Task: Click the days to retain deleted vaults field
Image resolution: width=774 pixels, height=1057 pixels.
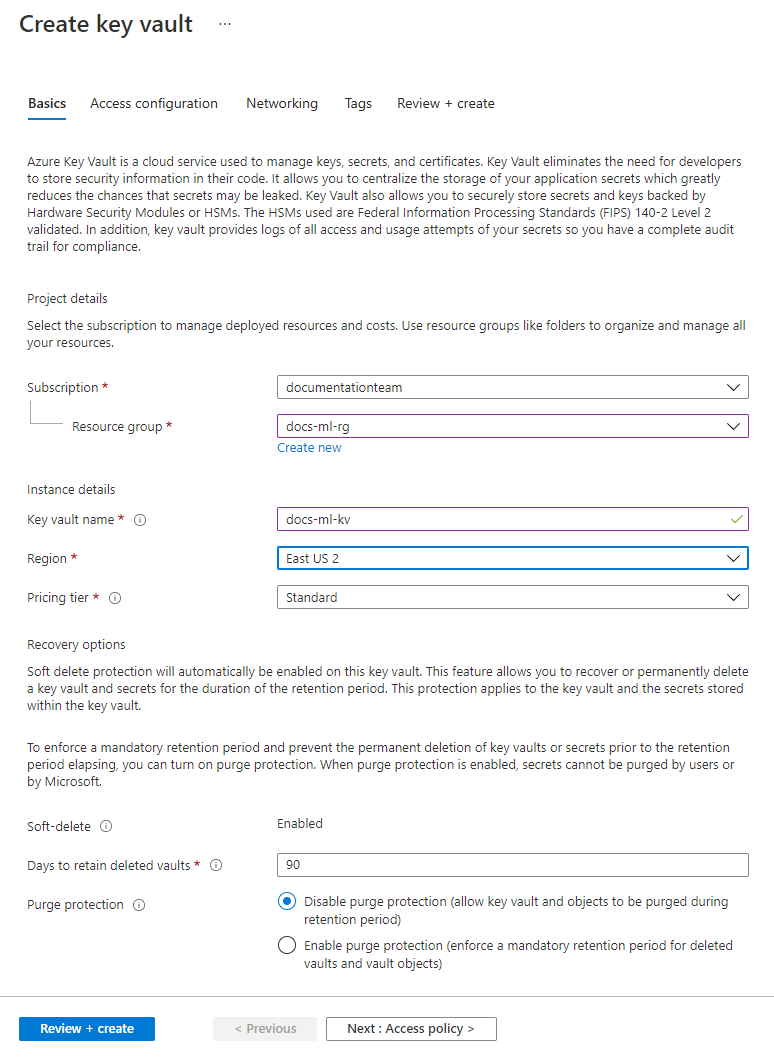Action: pos(512,865)
